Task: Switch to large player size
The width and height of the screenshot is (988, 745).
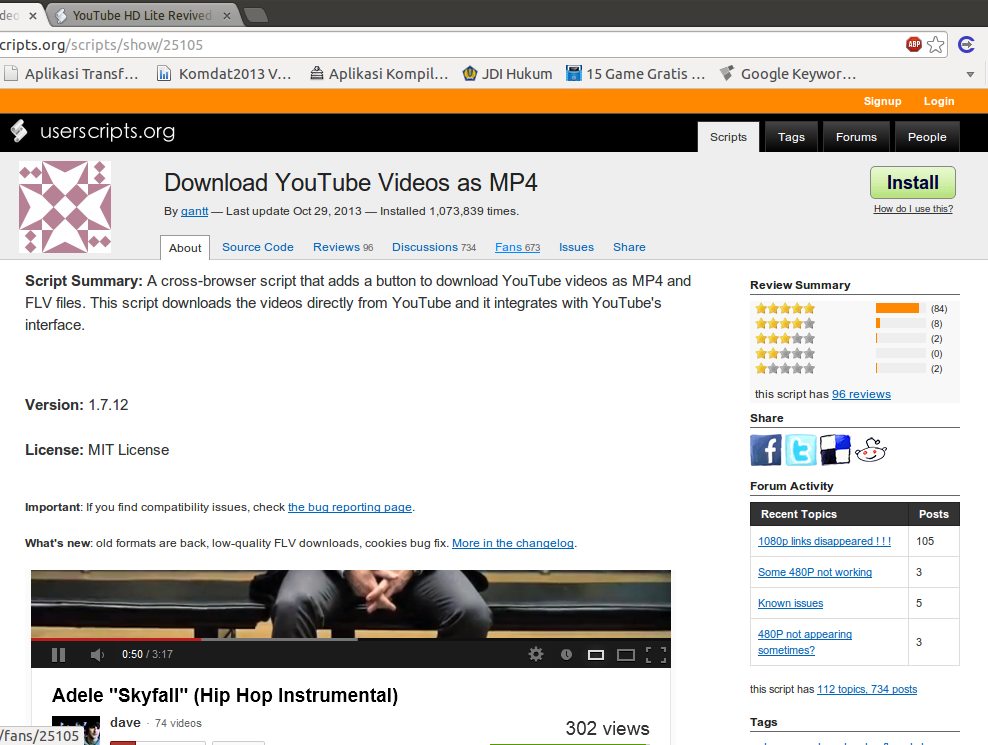Action: click(x=626, y=655)
